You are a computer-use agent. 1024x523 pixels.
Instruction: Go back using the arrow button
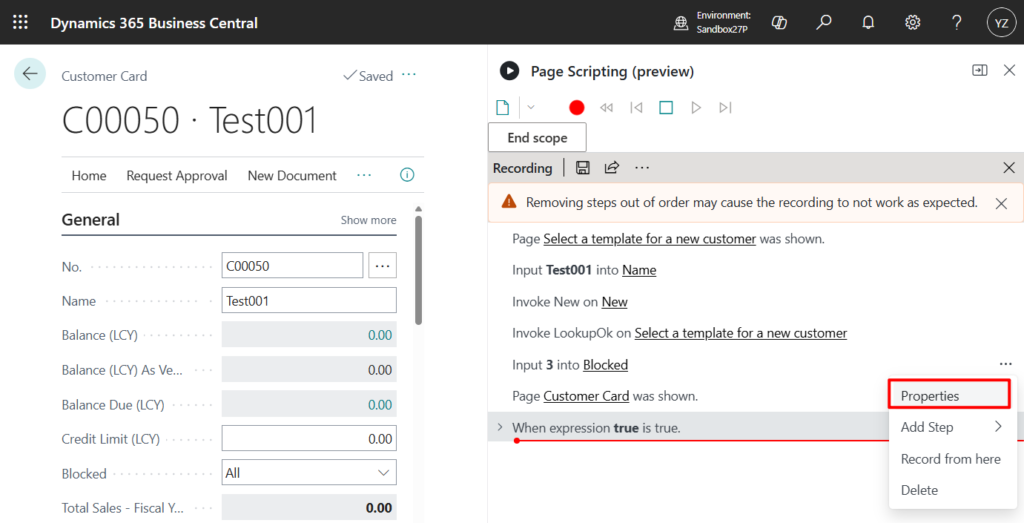[30, 74]
